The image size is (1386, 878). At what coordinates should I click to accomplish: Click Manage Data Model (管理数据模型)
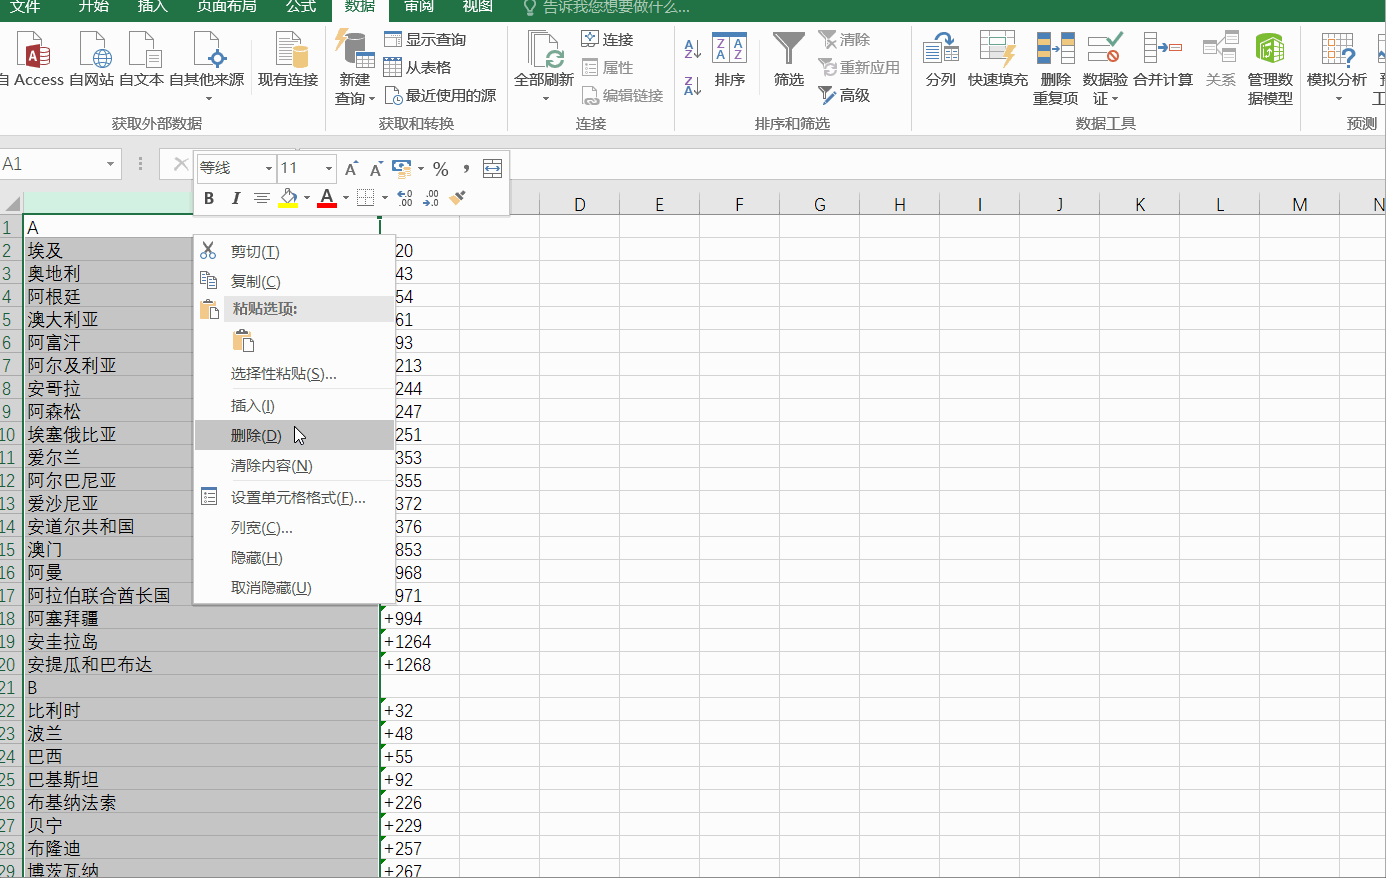(x=1270, y=68)
